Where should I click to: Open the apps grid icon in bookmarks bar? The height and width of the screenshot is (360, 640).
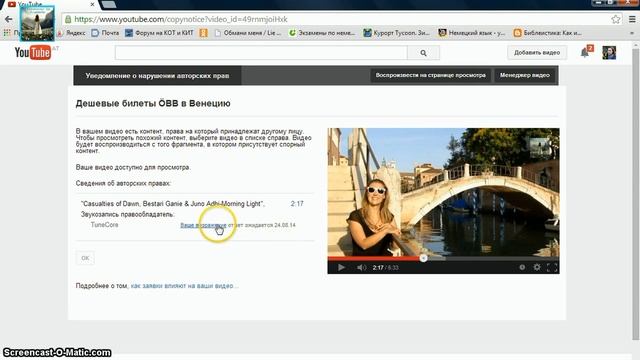click(x=7, y=33)
